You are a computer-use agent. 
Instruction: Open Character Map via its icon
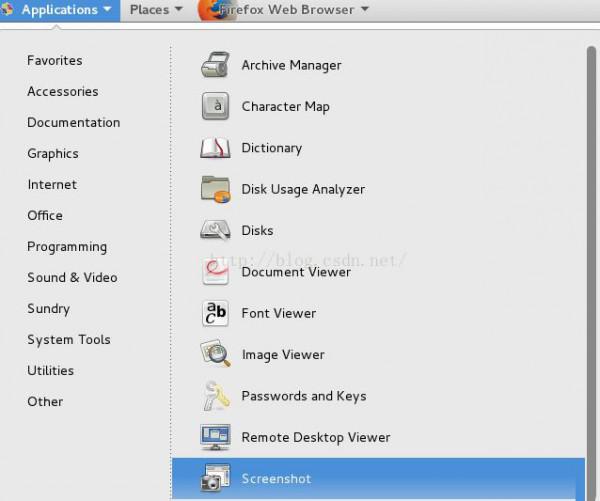[216, 107]
